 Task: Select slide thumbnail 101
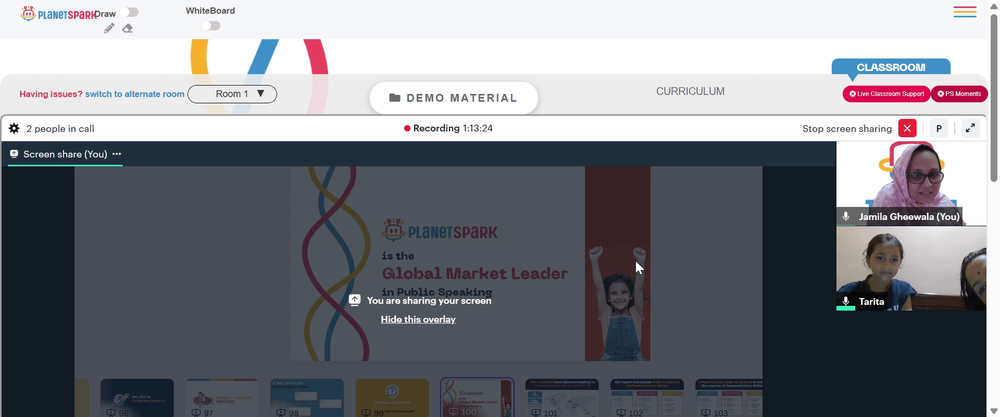[562, 398]
